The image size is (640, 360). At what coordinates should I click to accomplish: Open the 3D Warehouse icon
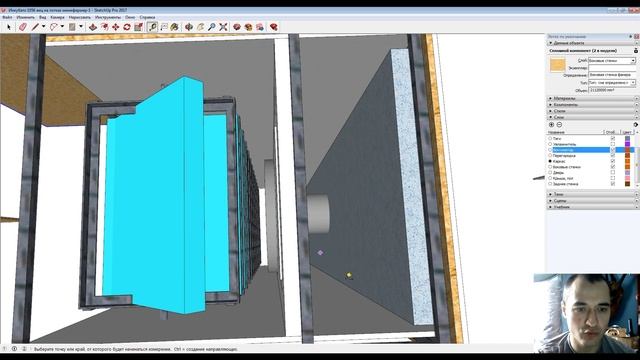coord(237,27)
